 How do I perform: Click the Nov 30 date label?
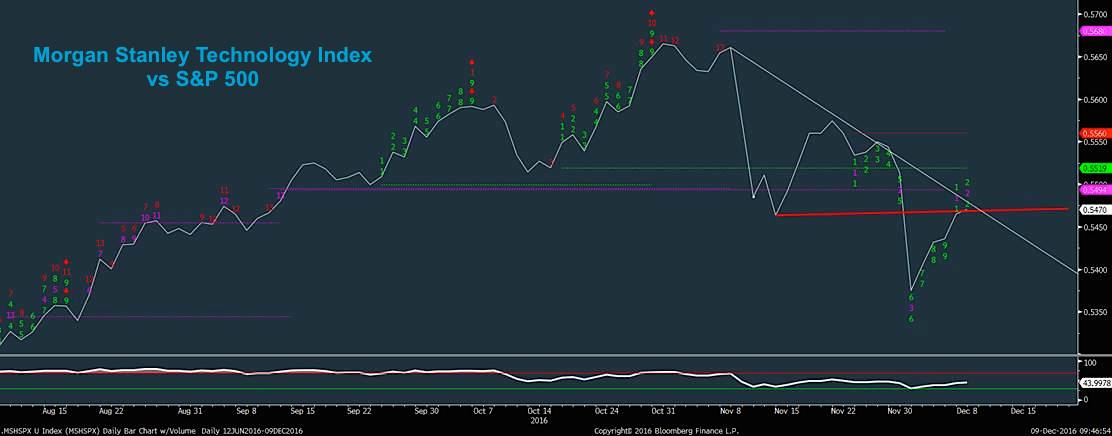(x=900, y=410)
